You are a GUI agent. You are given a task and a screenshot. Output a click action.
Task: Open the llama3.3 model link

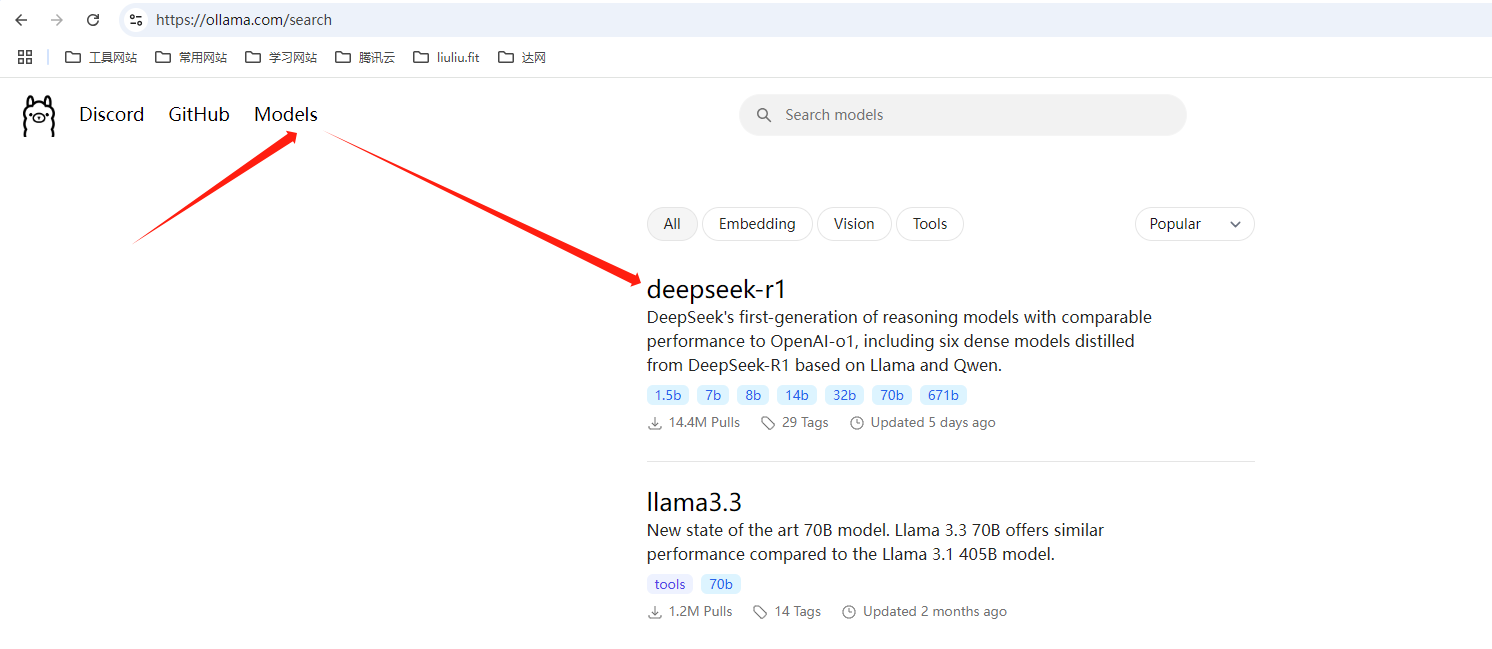tap(694, 502)
